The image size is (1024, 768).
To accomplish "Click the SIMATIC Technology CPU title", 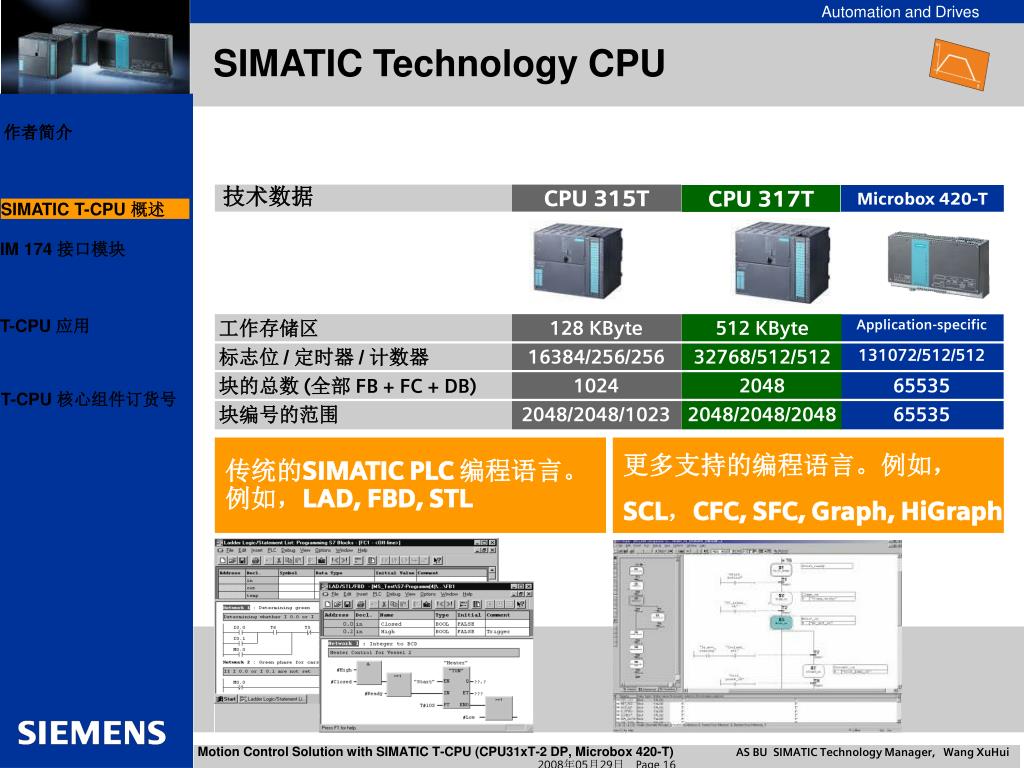I will [439, 63].
